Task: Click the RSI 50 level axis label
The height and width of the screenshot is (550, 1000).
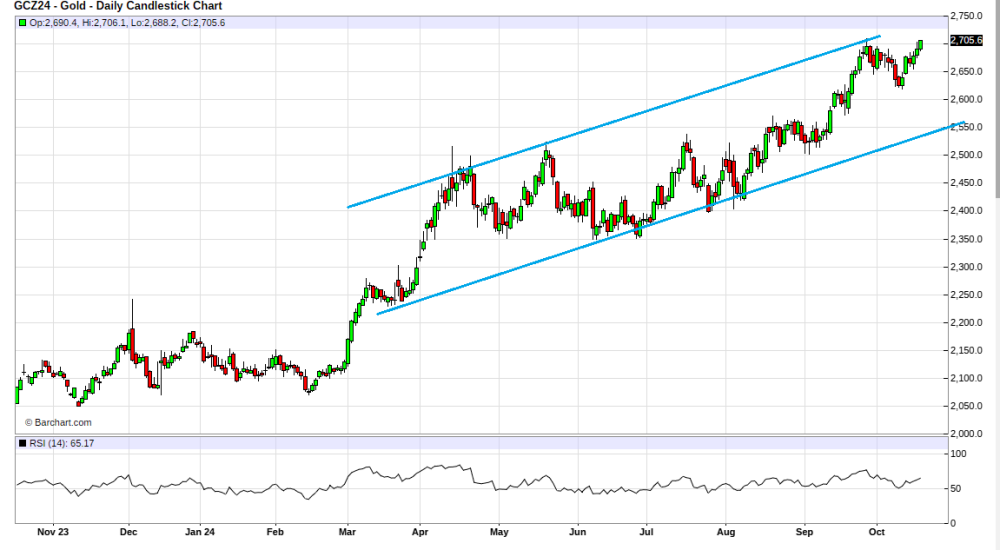Action: coord(957,489)
